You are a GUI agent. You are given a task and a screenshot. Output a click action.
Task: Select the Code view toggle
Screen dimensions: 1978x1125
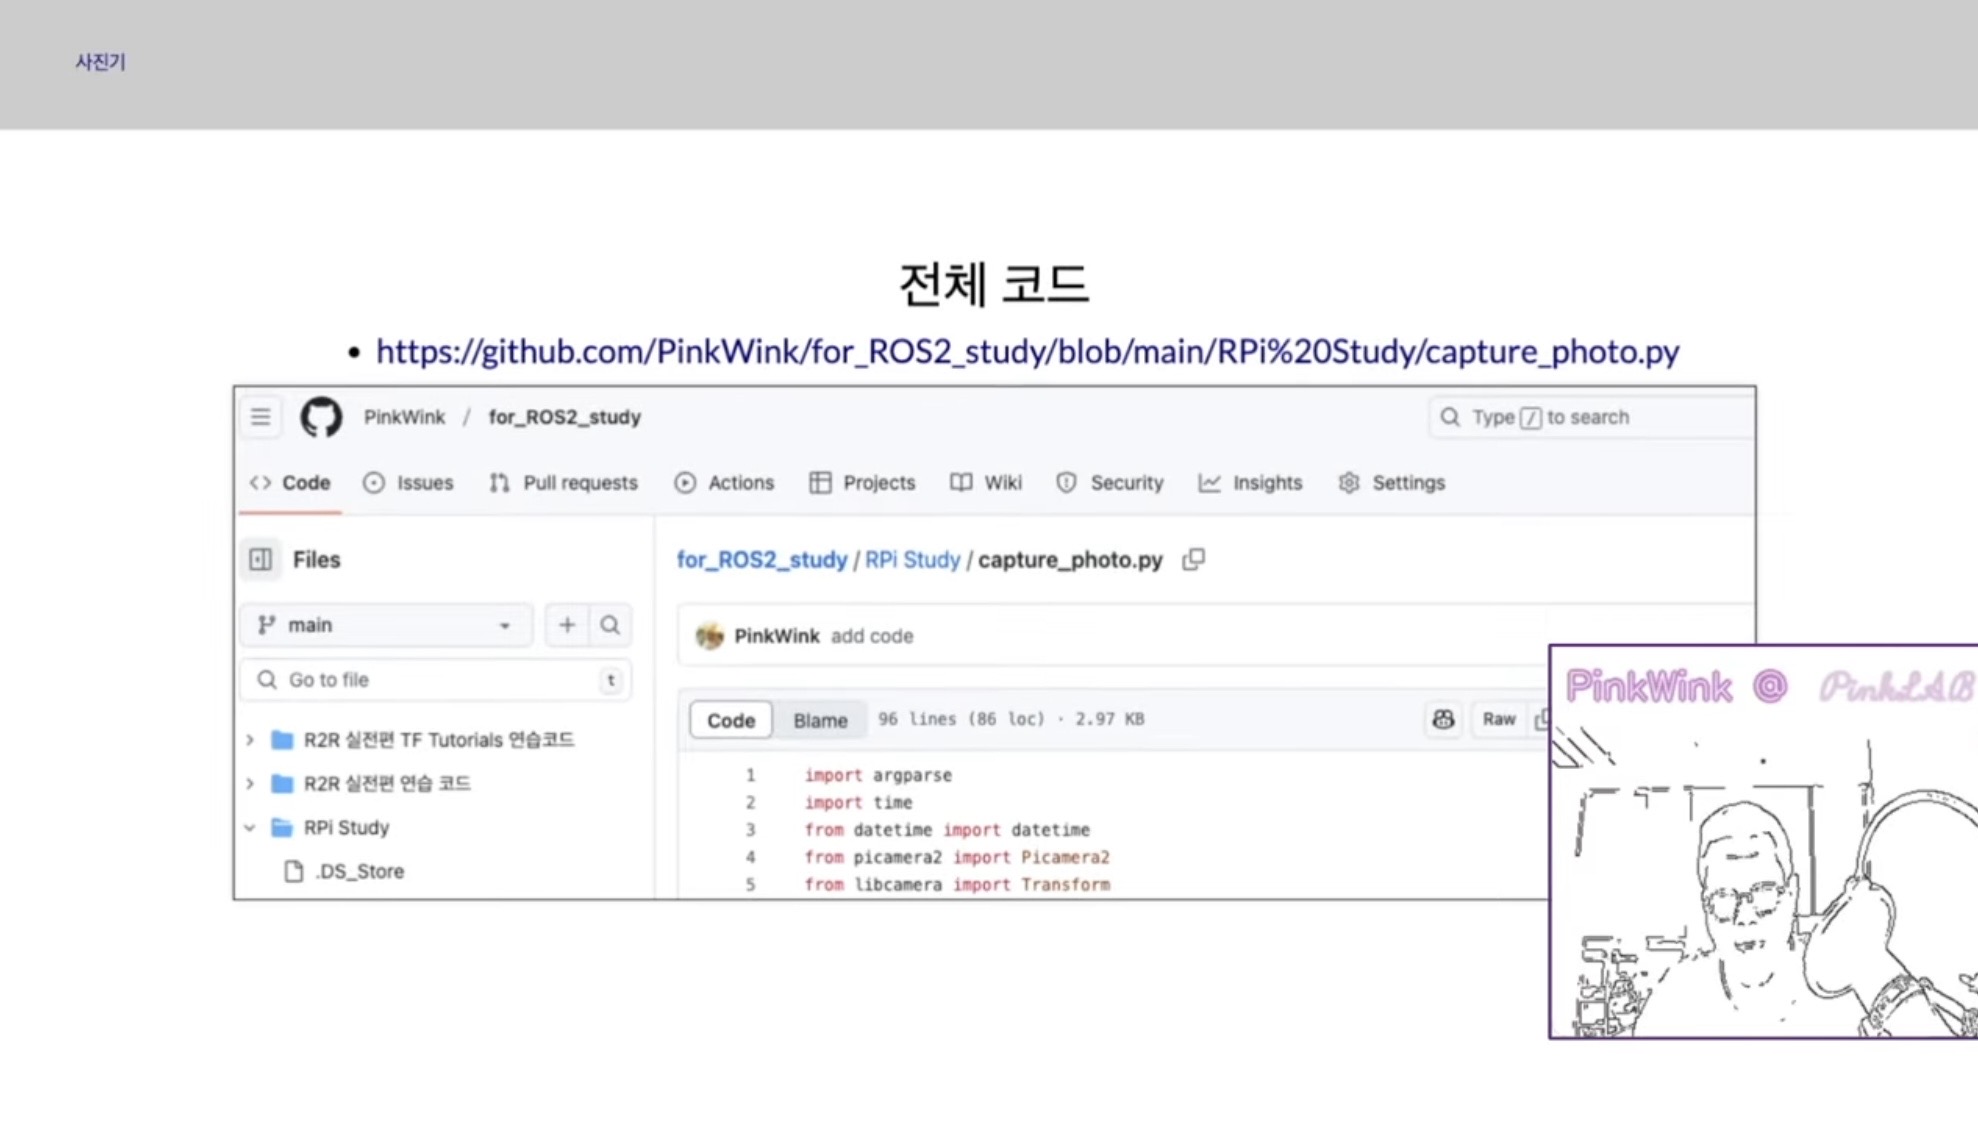pos(731,720)
